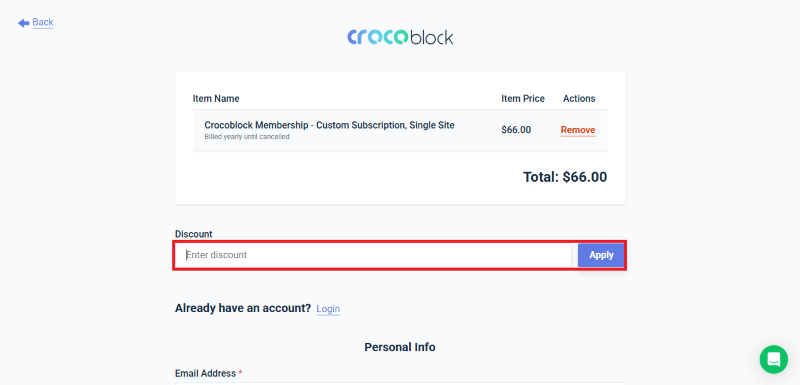Open the green chat support widget

773,359
